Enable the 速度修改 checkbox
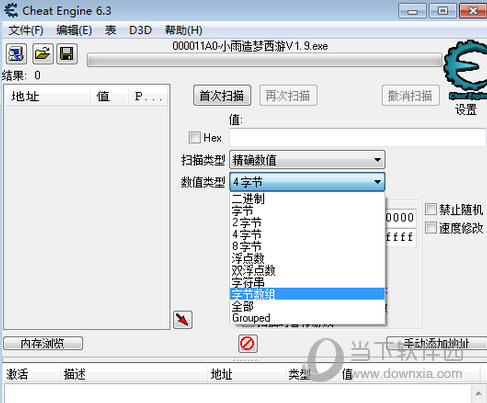This screenshot has height=403, width=487. coord(431,228)
